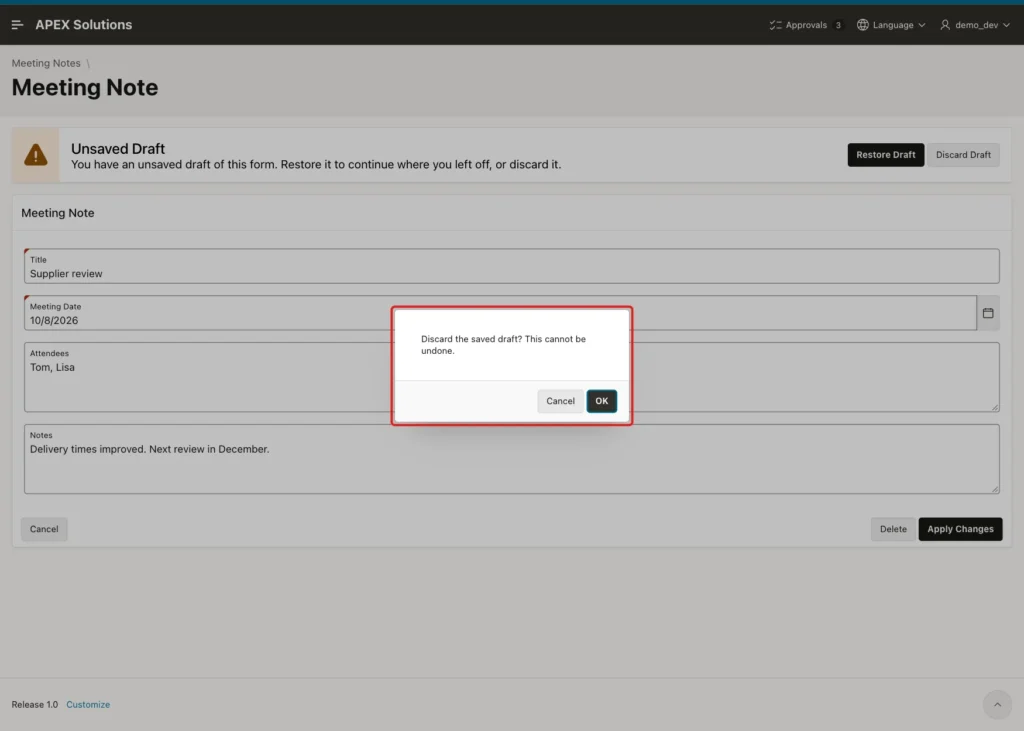Screen dimensions: 1024x731
Task: Open the Language dropdown menu
Action: tap(891, 25)
